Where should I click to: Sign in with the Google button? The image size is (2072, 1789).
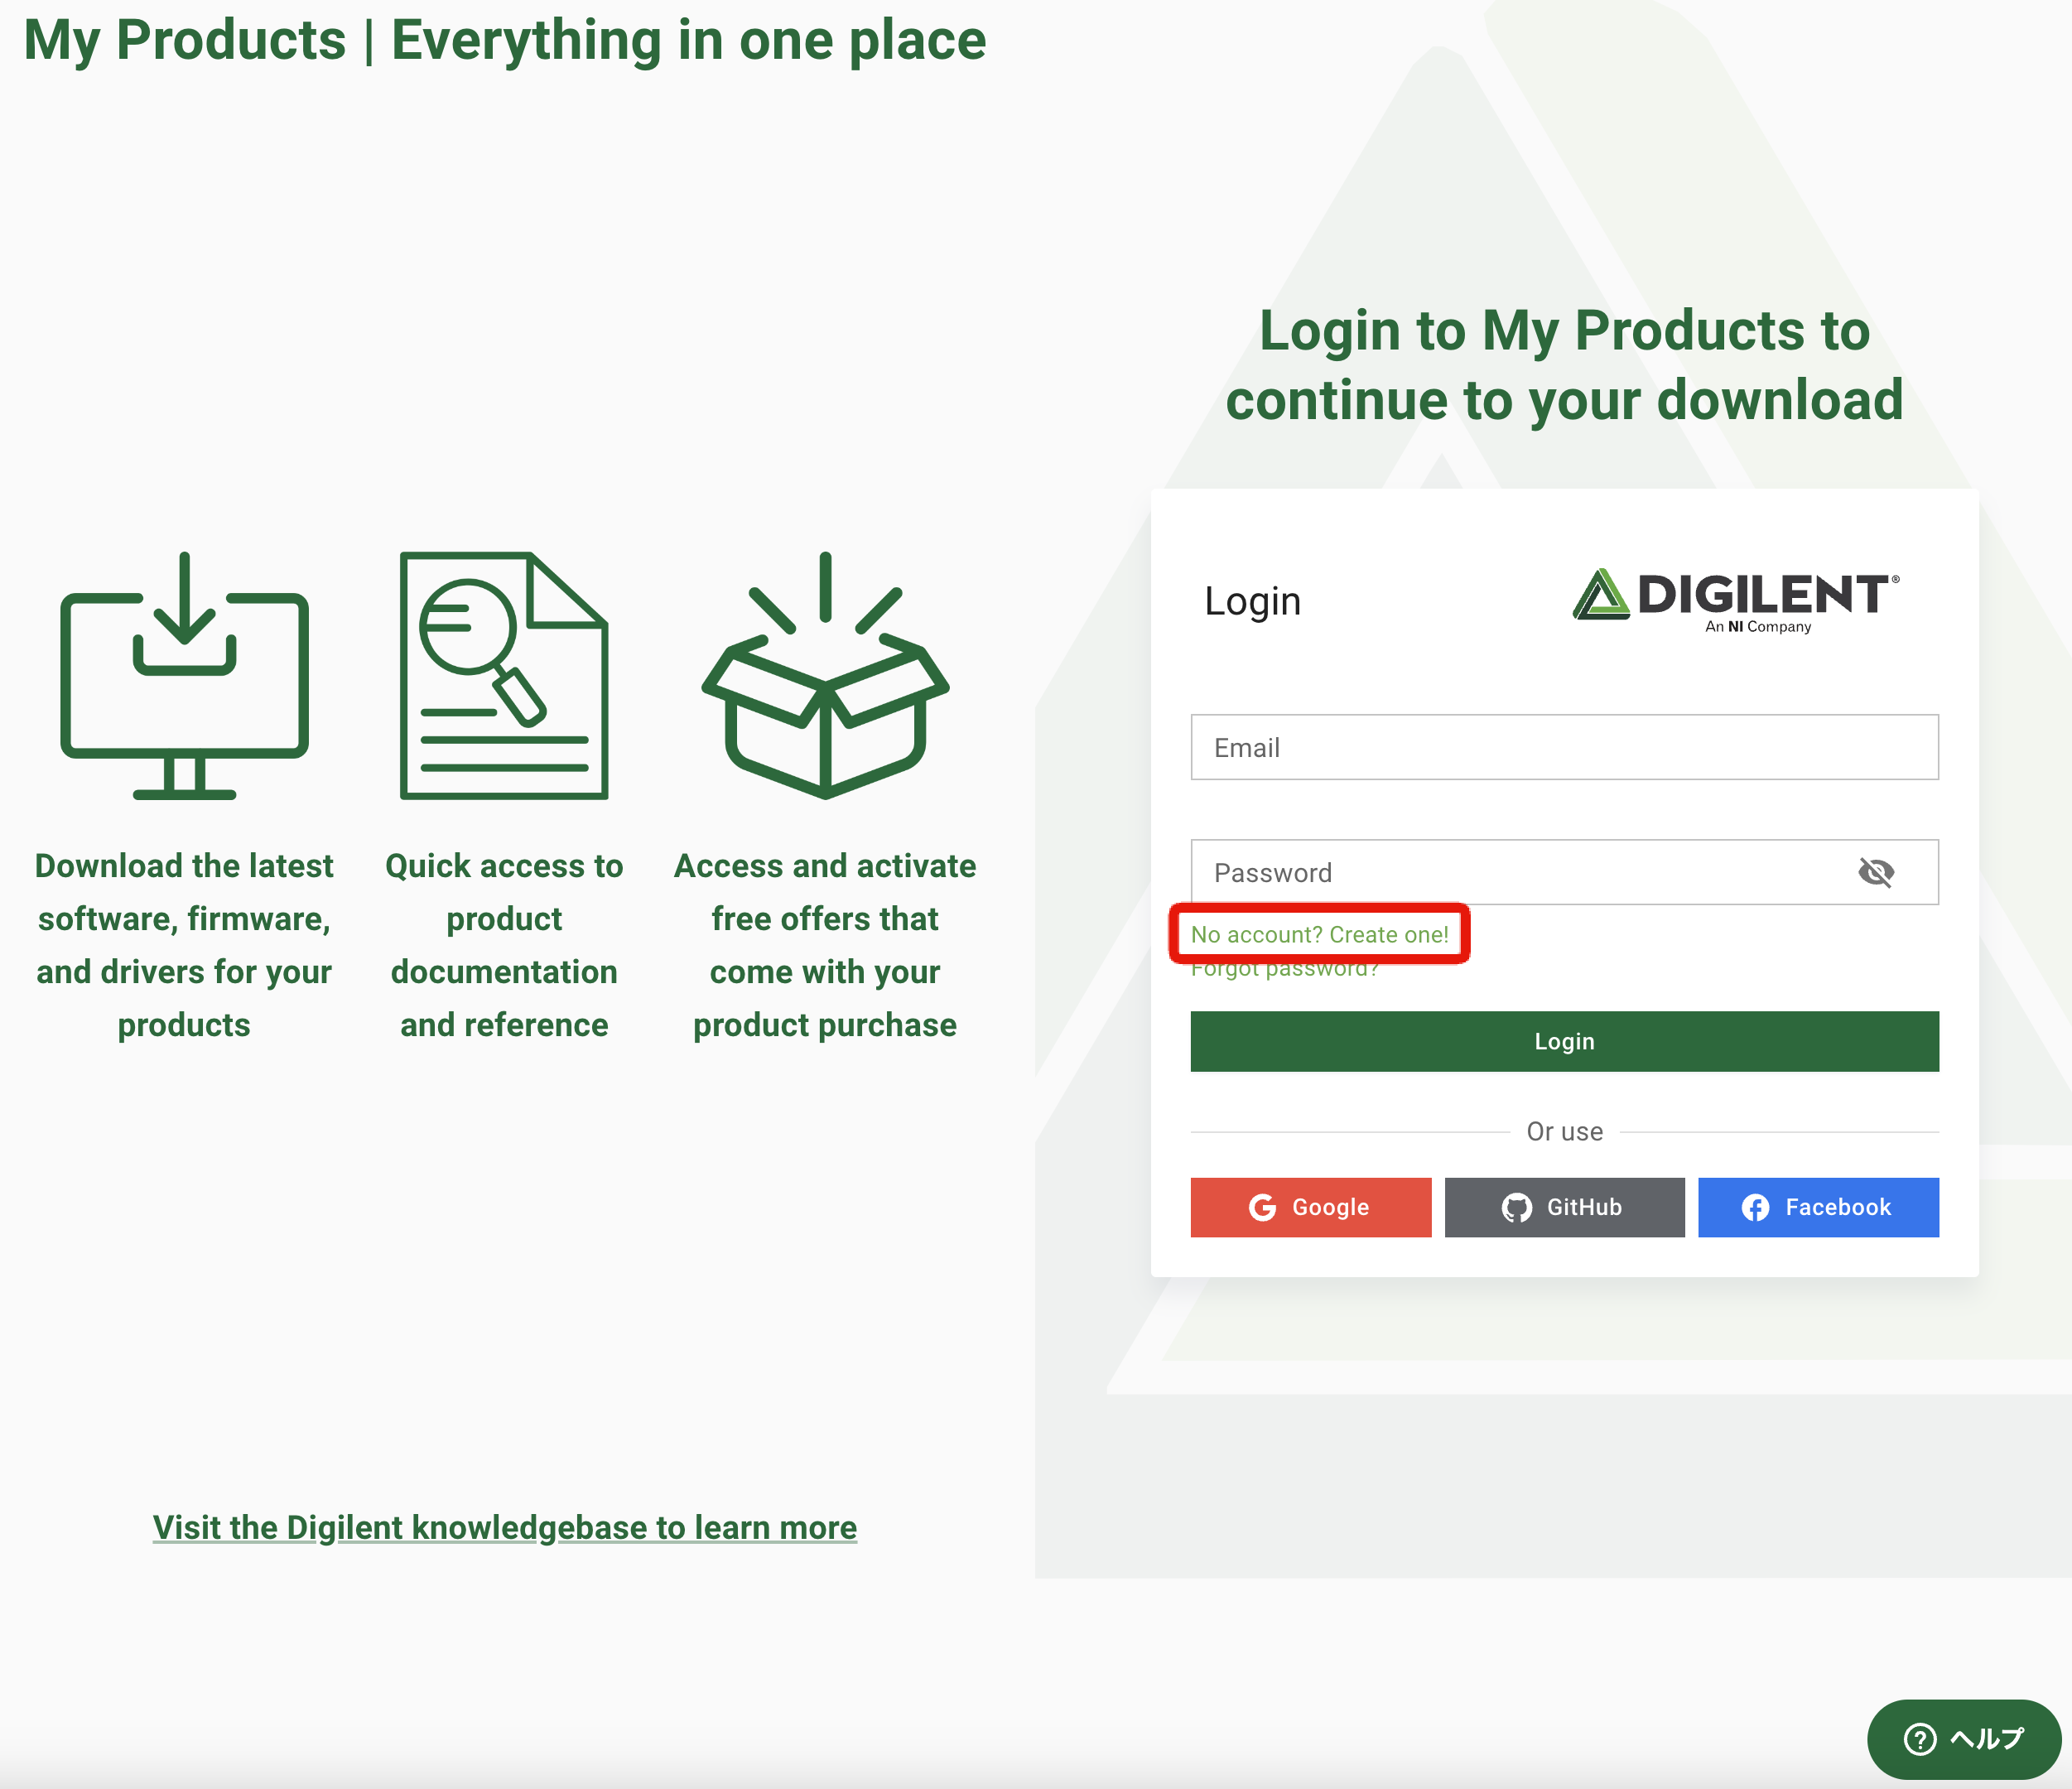(1310, 1208)
